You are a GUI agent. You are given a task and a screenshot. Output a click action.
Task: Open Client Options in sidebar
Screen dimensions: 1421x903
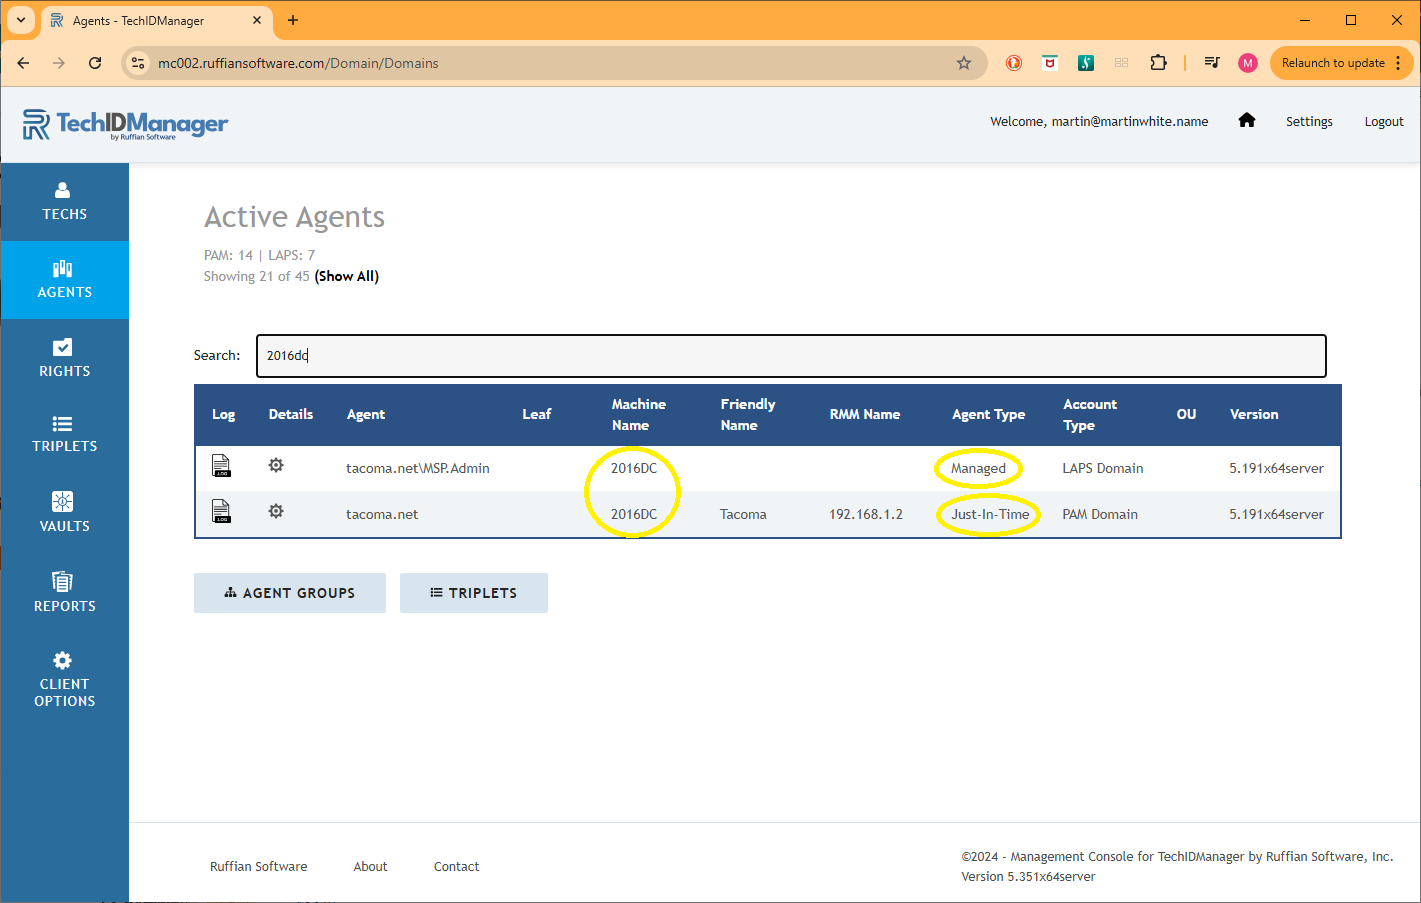[64, 679]
